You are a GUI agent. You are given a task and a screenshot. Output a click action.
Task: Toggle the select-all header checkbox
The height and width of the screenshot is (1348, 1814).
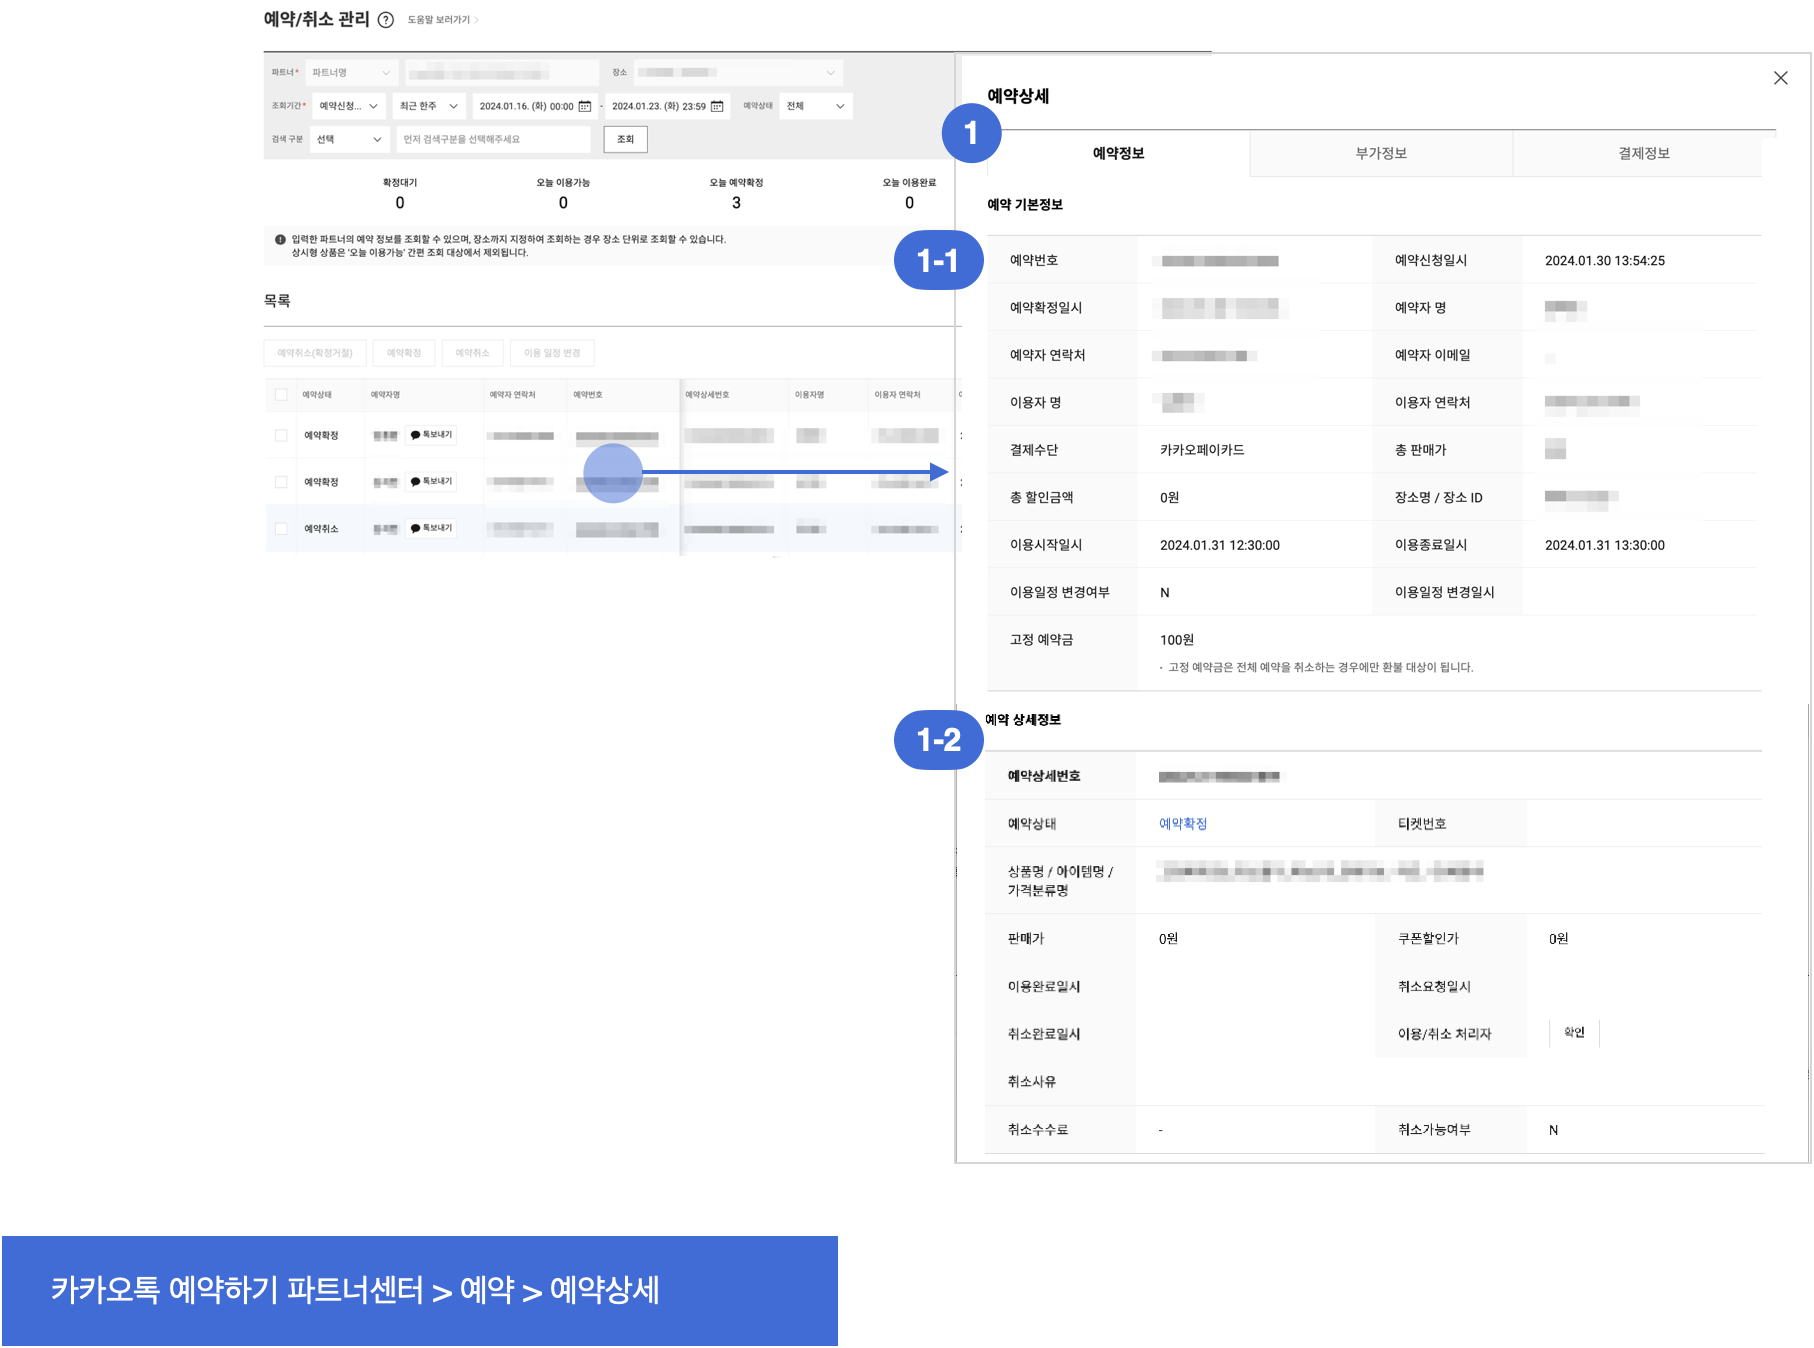281,395
